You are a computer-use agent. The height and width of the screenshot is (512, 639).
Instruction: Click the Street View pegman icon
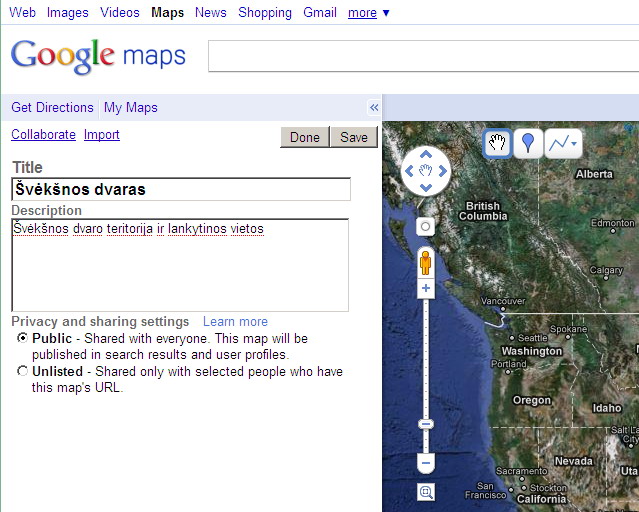click(x=425, y=263)
